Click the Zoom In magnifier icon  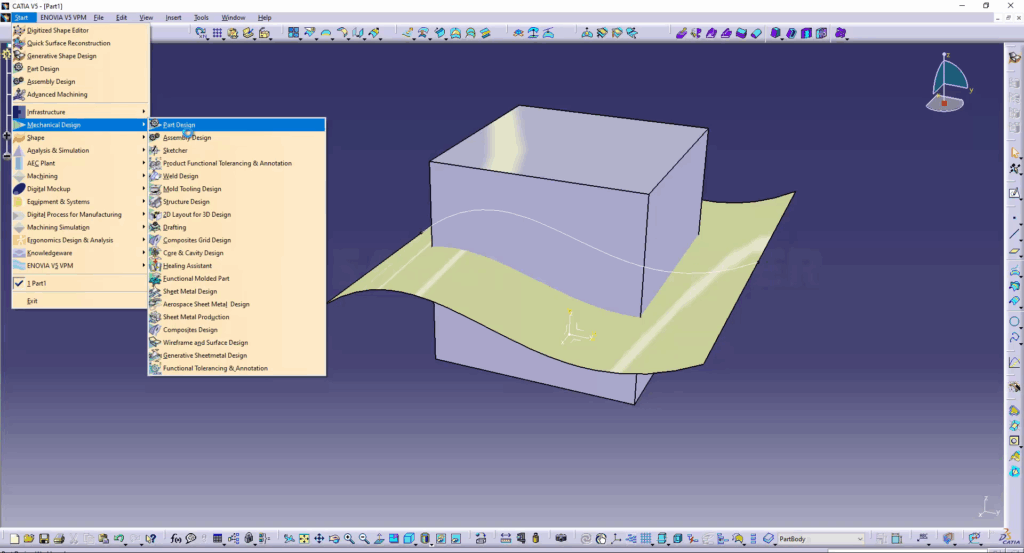coord(349,538)
